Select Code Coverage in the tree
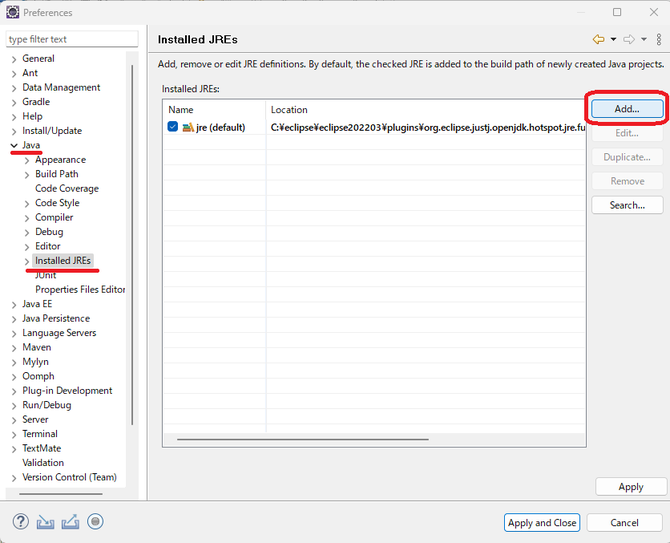Image resolution: width=670 pixels, height=543 pixels. pyautogui.click(x=67, y=188)
